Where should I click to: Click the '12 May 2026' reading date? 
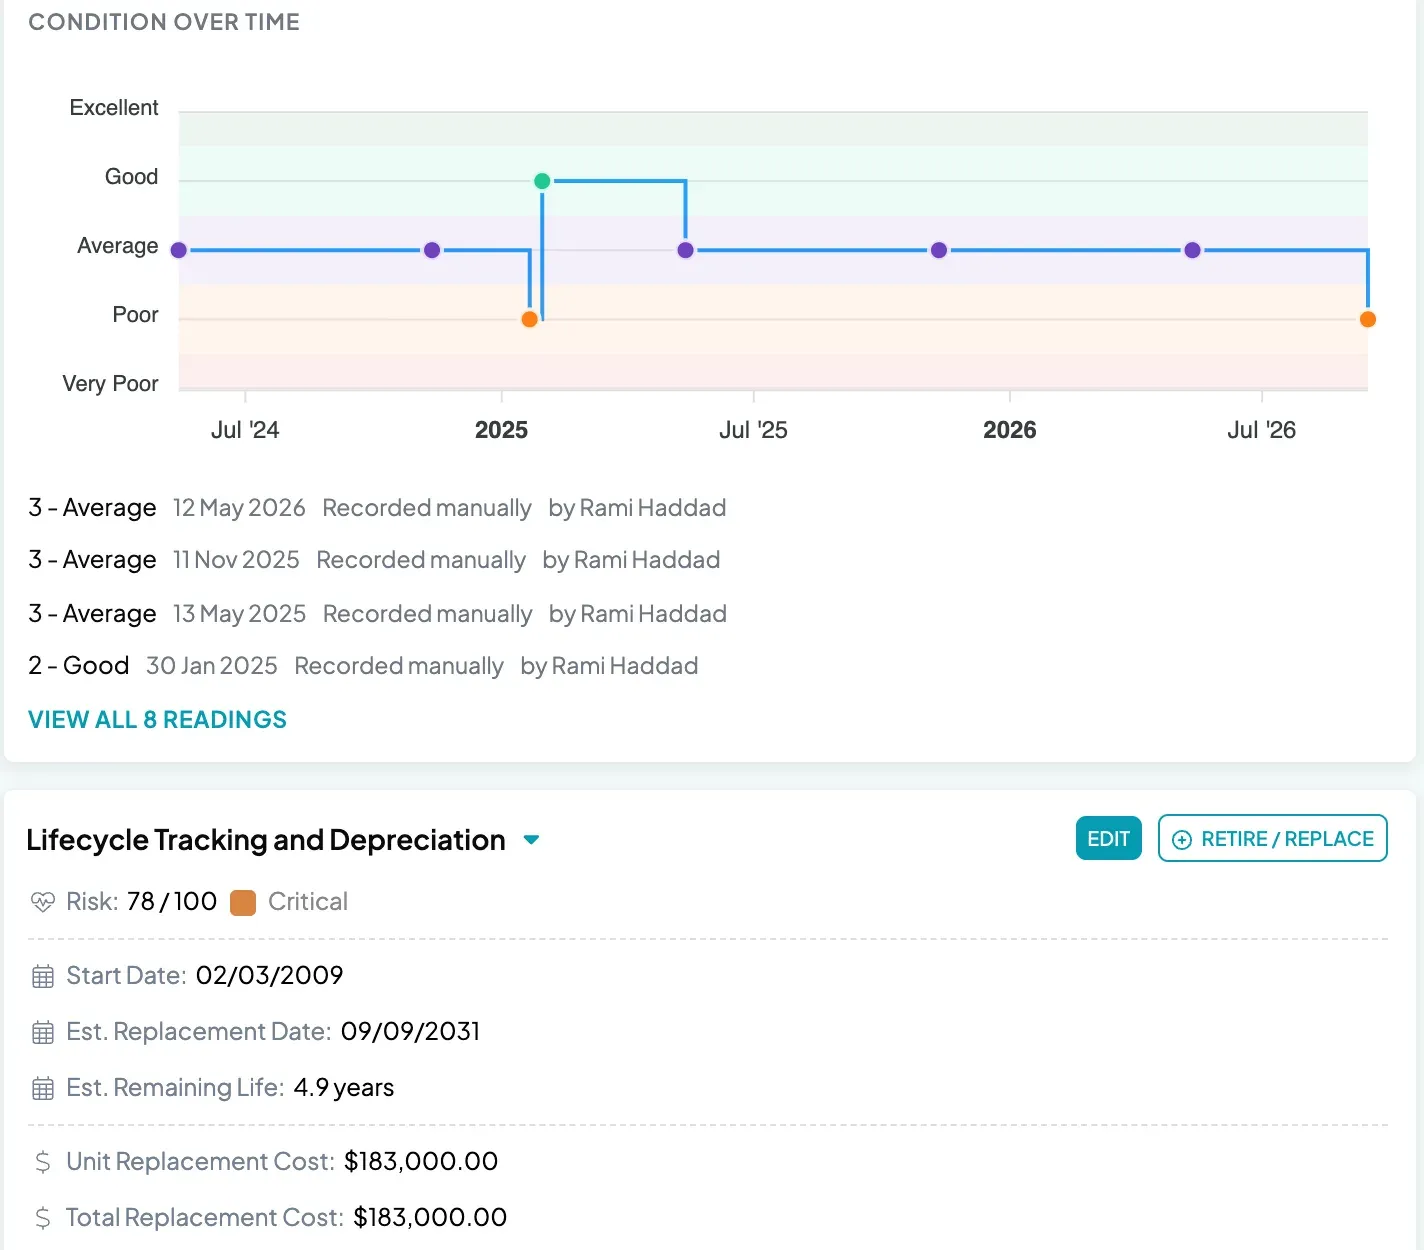[239, 508]
